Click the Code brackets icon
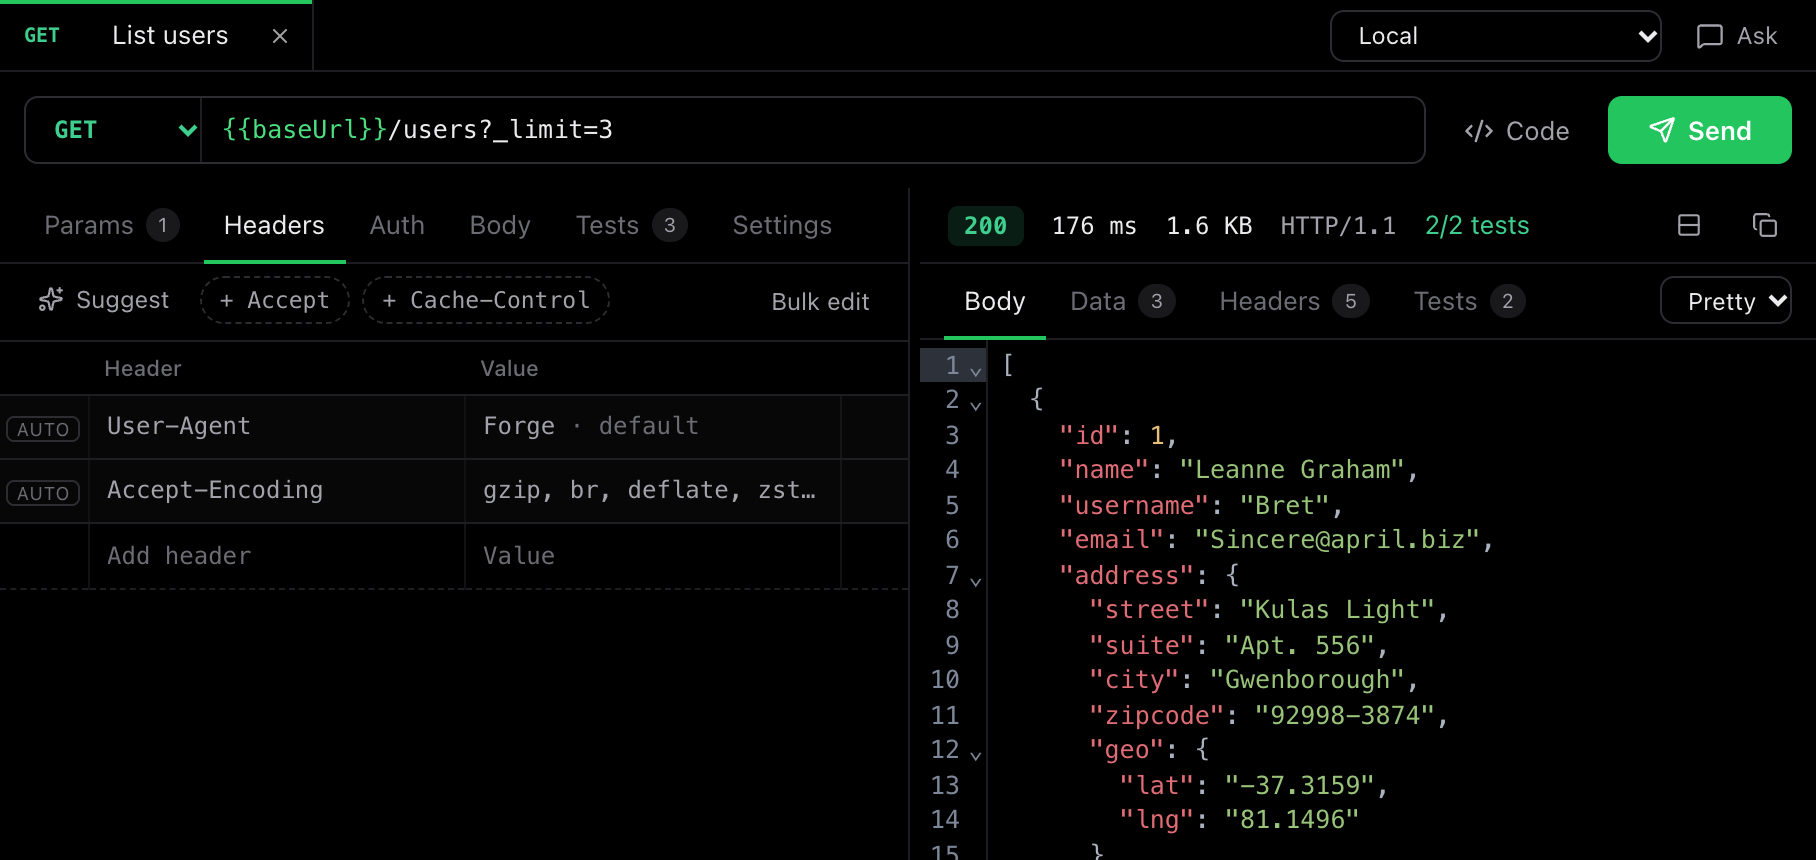Image resolution: width=1816 pixels, height=860 pixels. 1479,131
